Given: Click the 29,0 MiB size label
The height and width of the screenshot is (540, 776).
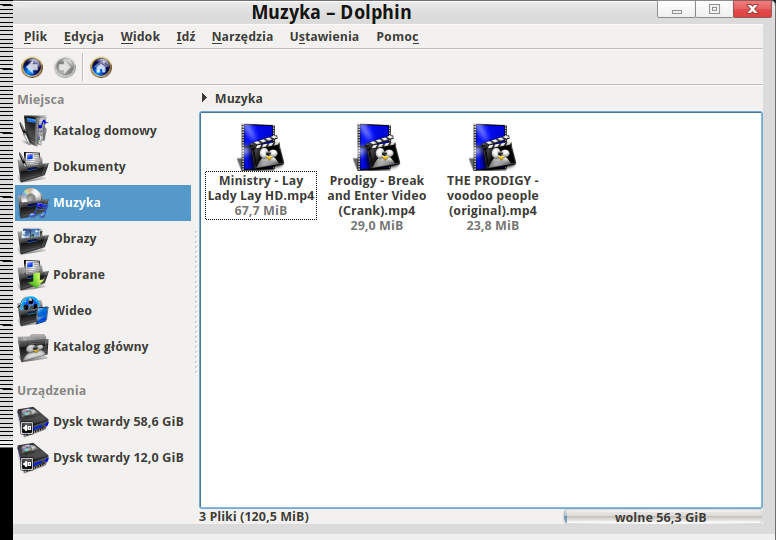Looking at the screenshot, I should [377, 226].
